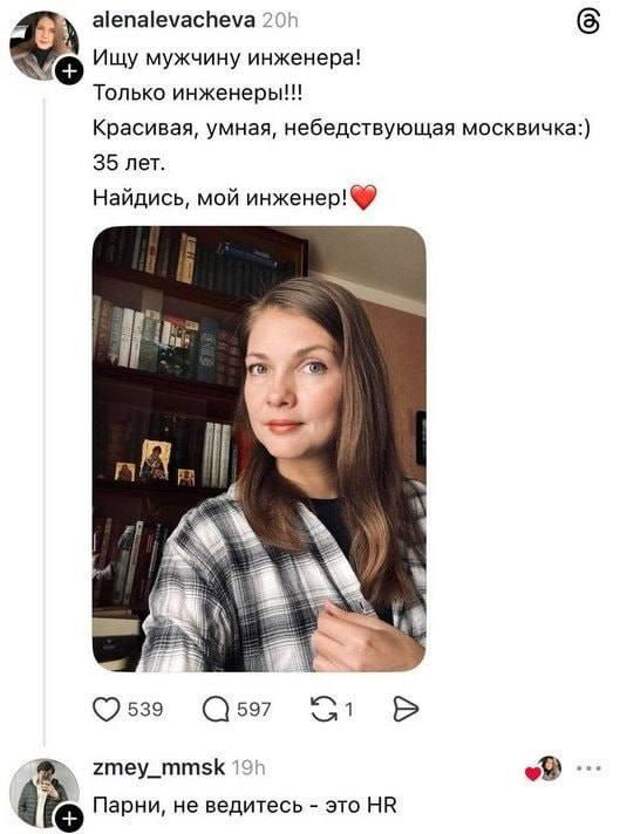Follow alenalevacheva via plus badge on avatar
The width and height of the screenshot is (620, 834).
pyautogui.click(x=70, y=71)
